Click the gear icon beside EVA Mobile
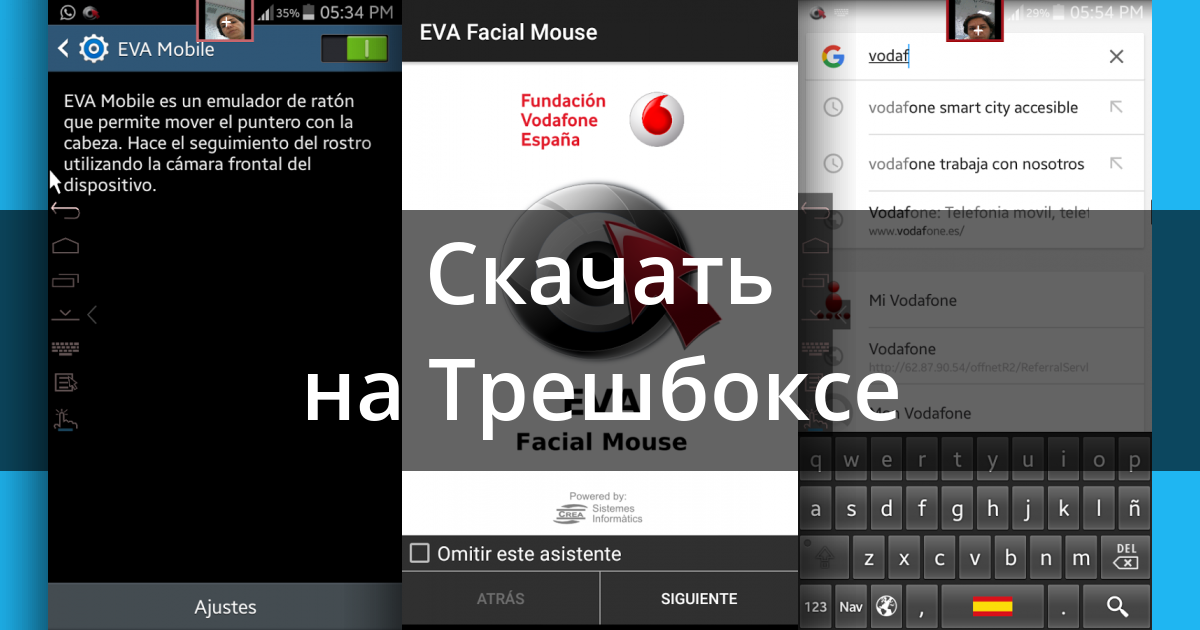Image resolution: width=1200 pixels, height=630 pixels. click(94, 48)
